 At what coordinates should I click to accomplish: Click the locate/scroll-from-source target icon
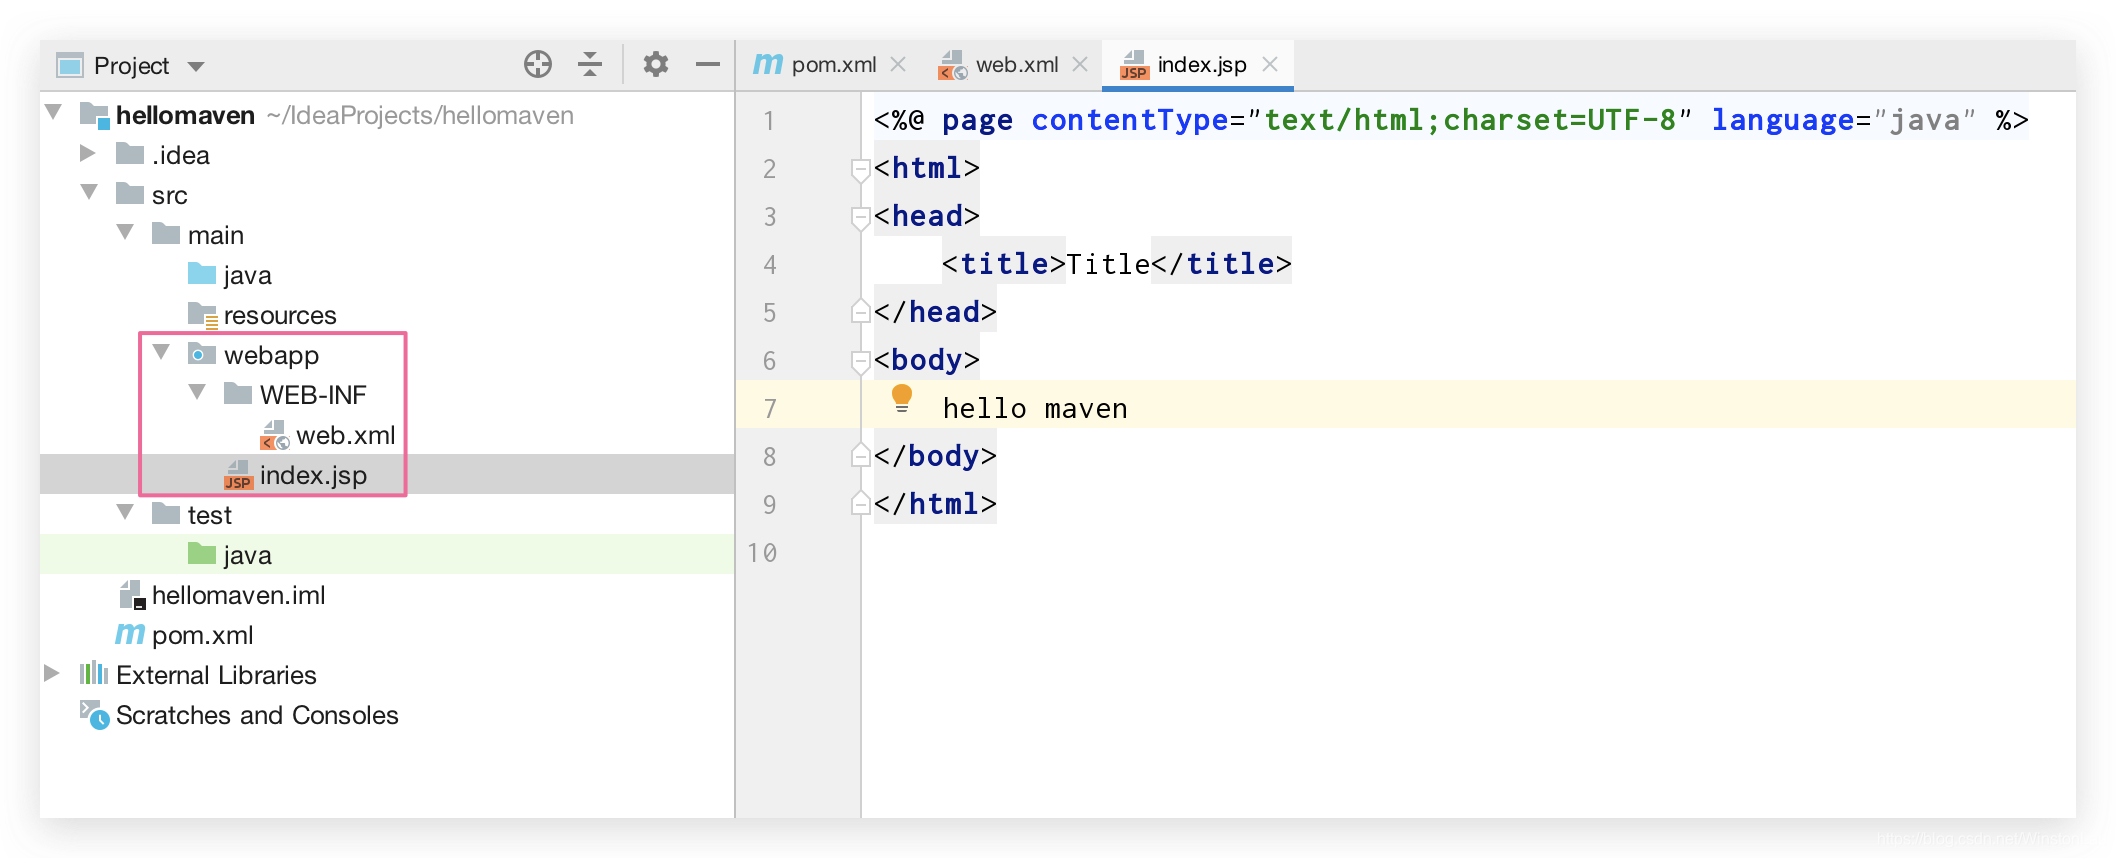(538, 65)
